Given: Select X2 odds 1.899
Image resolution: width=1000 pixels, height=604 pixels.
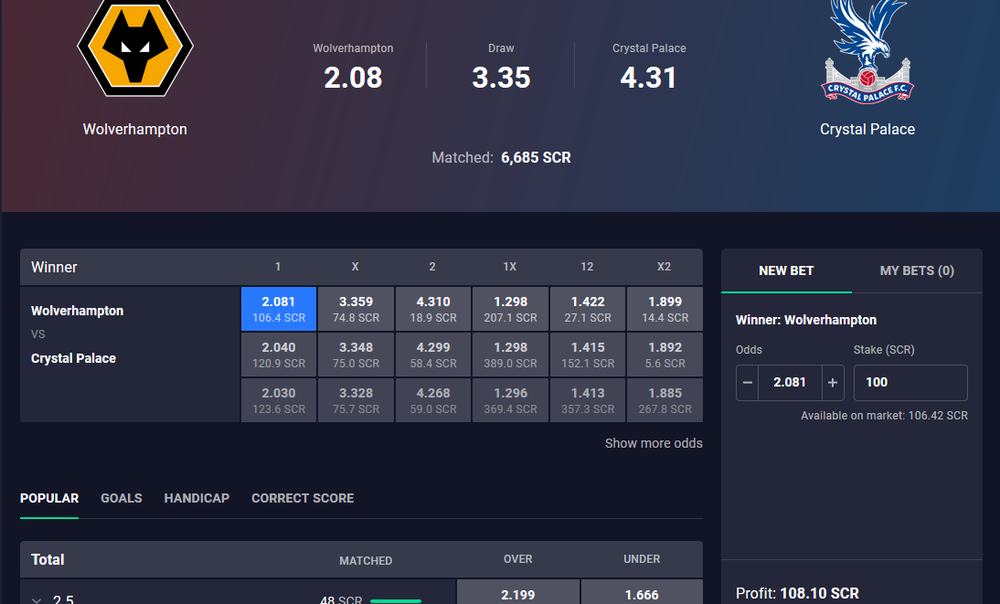Looking at the screenshot, I should click(x=665, y=309).
